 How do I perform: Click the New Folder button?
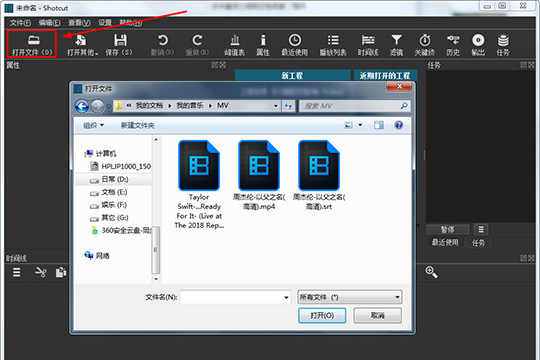[137, 125]
